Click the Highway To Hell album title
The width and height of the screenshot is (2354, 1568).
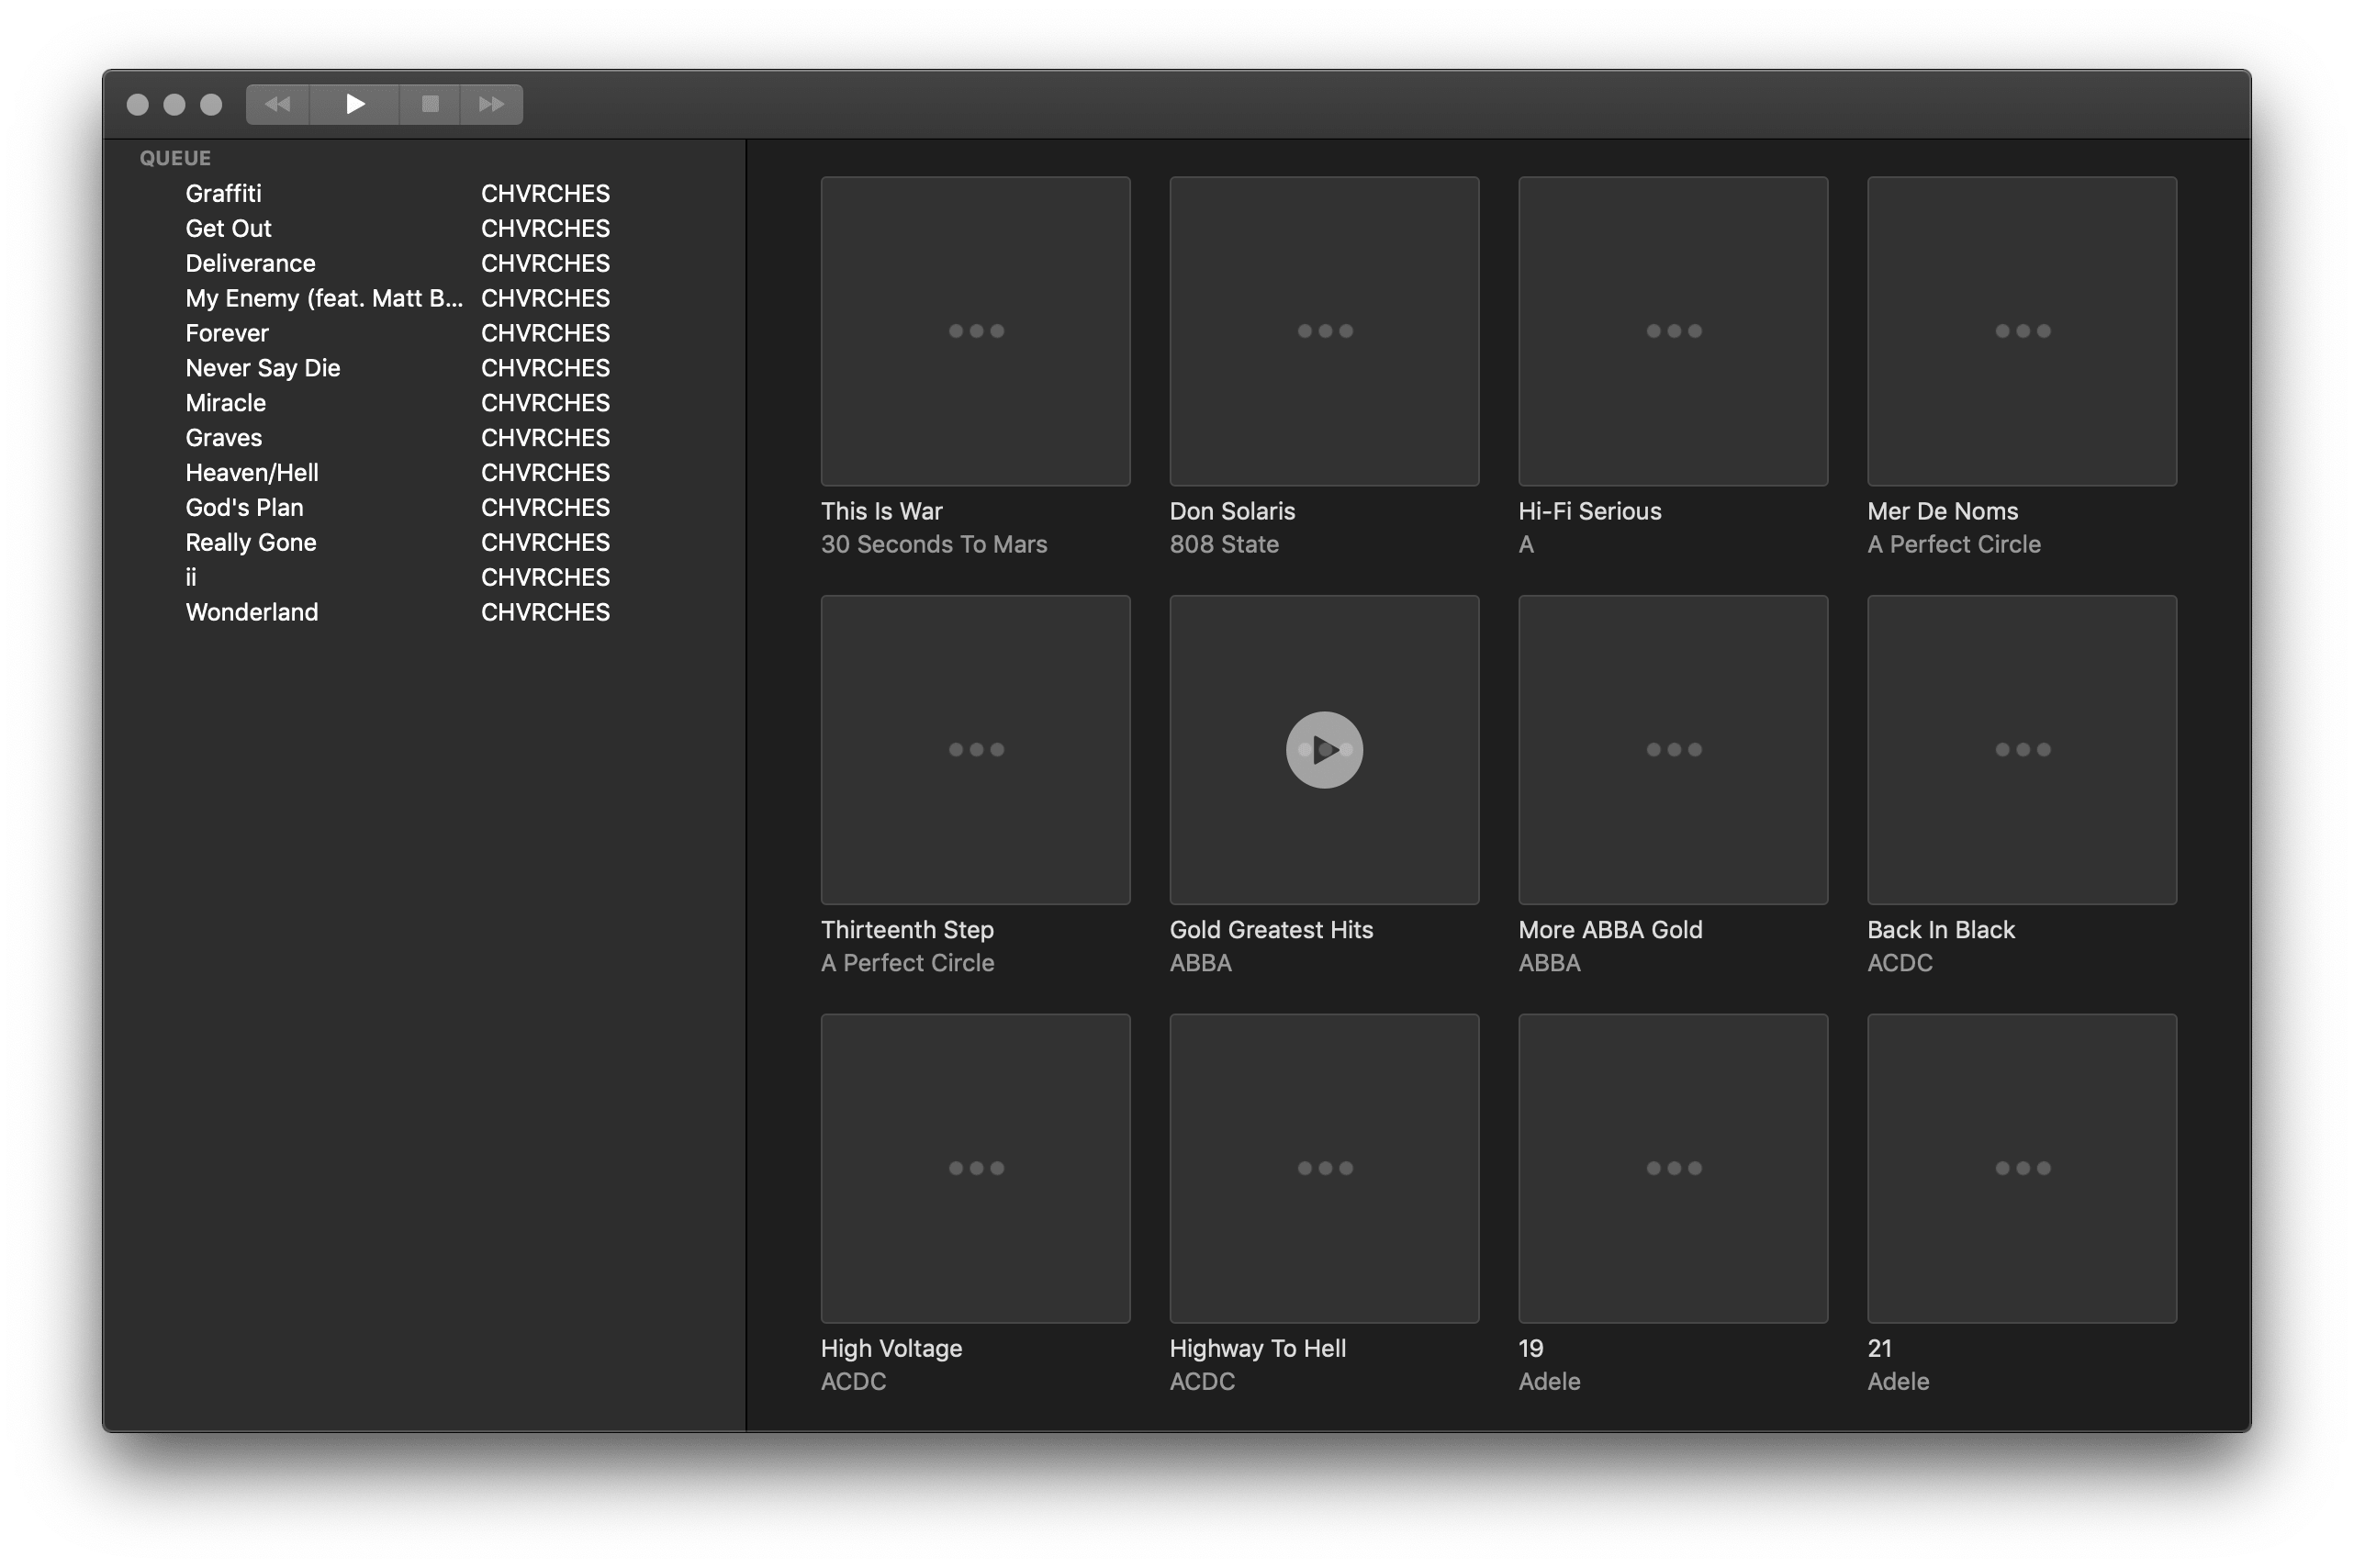(x=1257, y=1347)
